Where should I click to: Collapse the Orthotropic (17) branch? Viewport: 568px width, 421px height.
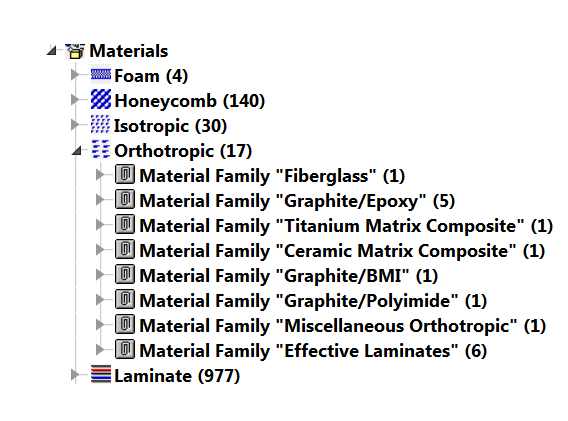(x=76, y=150)
